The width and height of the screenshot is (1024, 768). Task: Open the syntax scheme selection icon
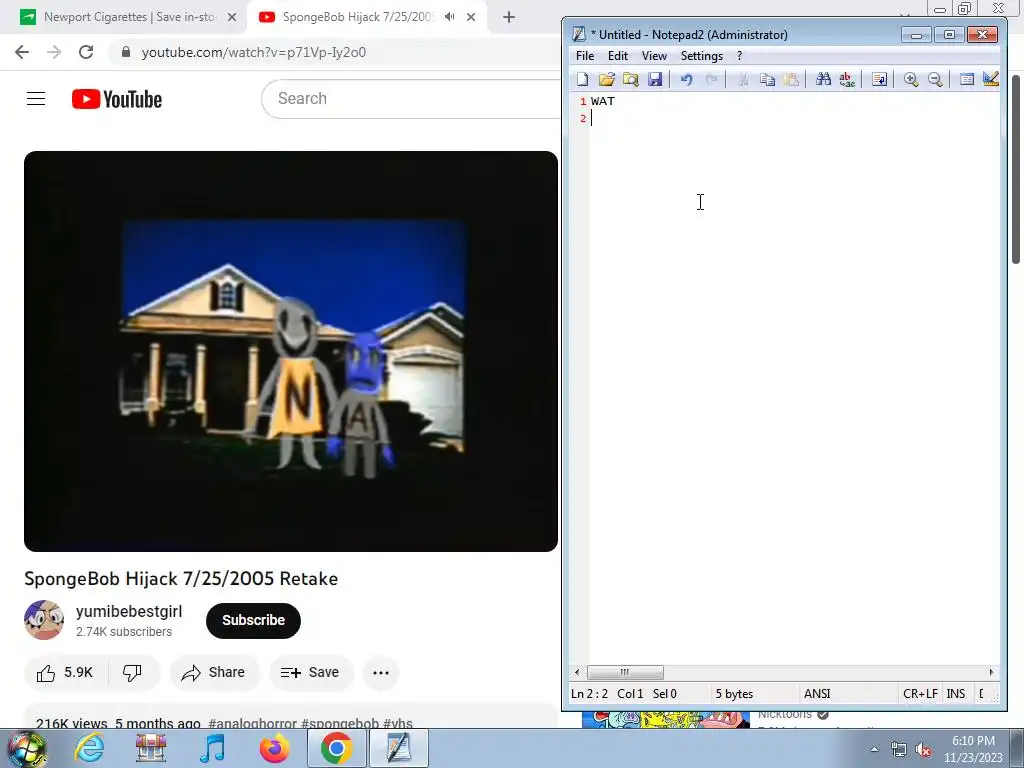pyautogui.click(x=967, y=80)
